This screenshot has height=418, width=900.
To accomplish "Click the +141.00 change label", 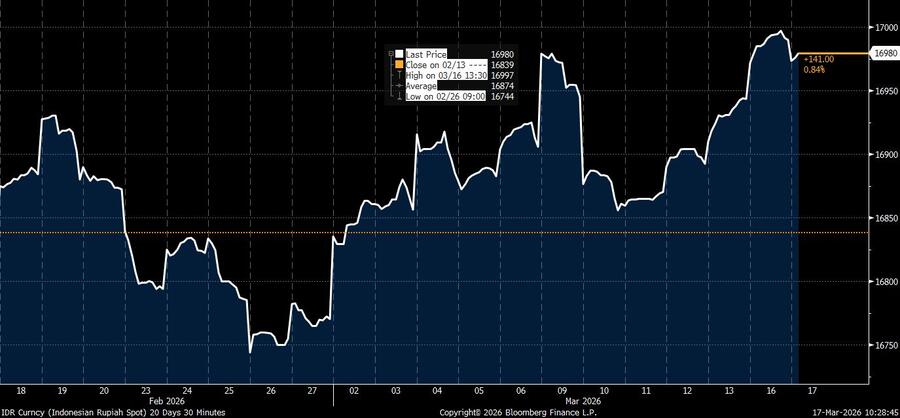I will 818,59.
